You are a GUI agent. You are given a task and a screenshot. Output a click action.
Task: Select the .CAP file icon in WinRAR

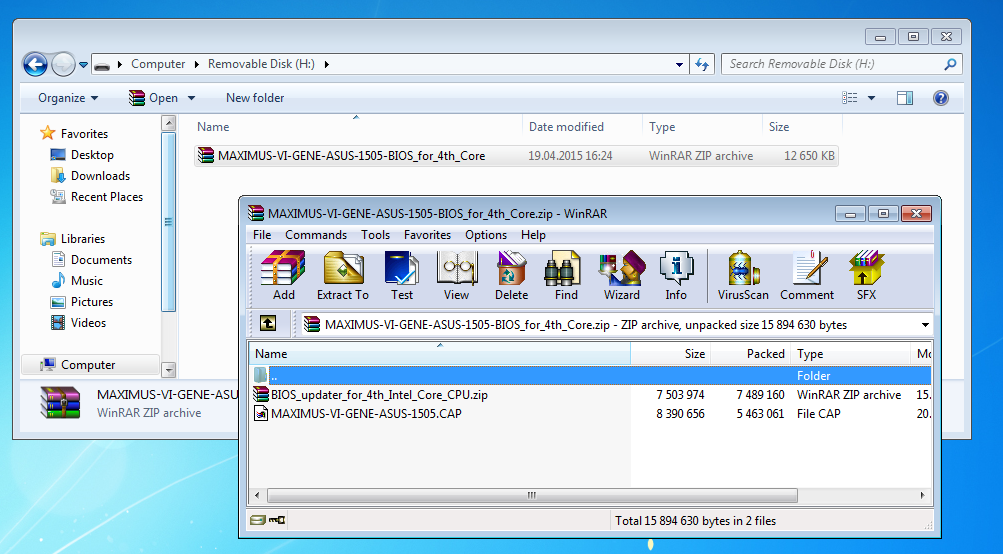pos(261,413)
